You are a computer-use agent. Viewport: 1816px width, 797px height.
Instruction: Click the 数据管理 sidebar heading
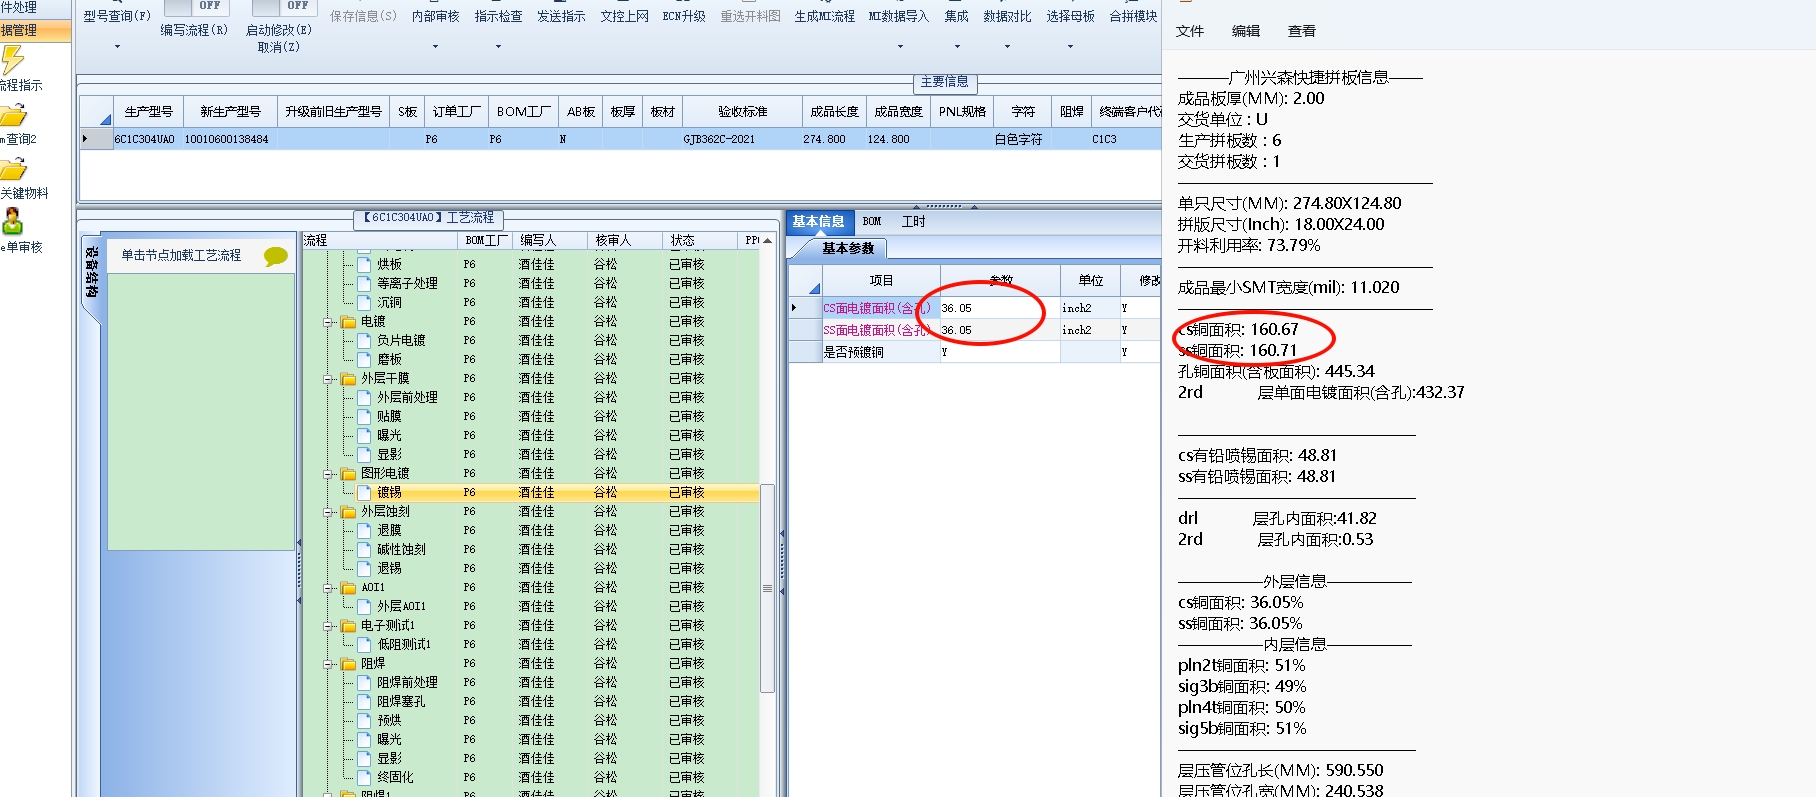pos(33,31)
